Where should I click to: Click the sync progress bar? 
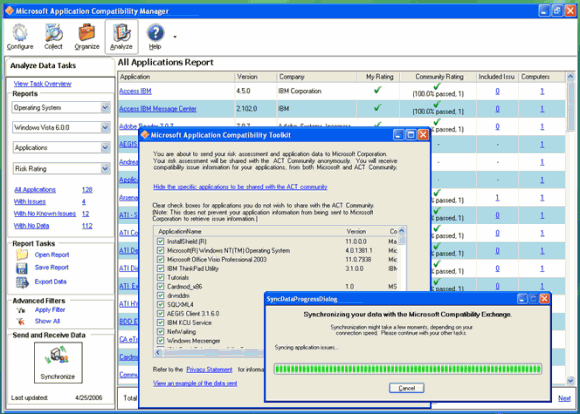point(408,369)
